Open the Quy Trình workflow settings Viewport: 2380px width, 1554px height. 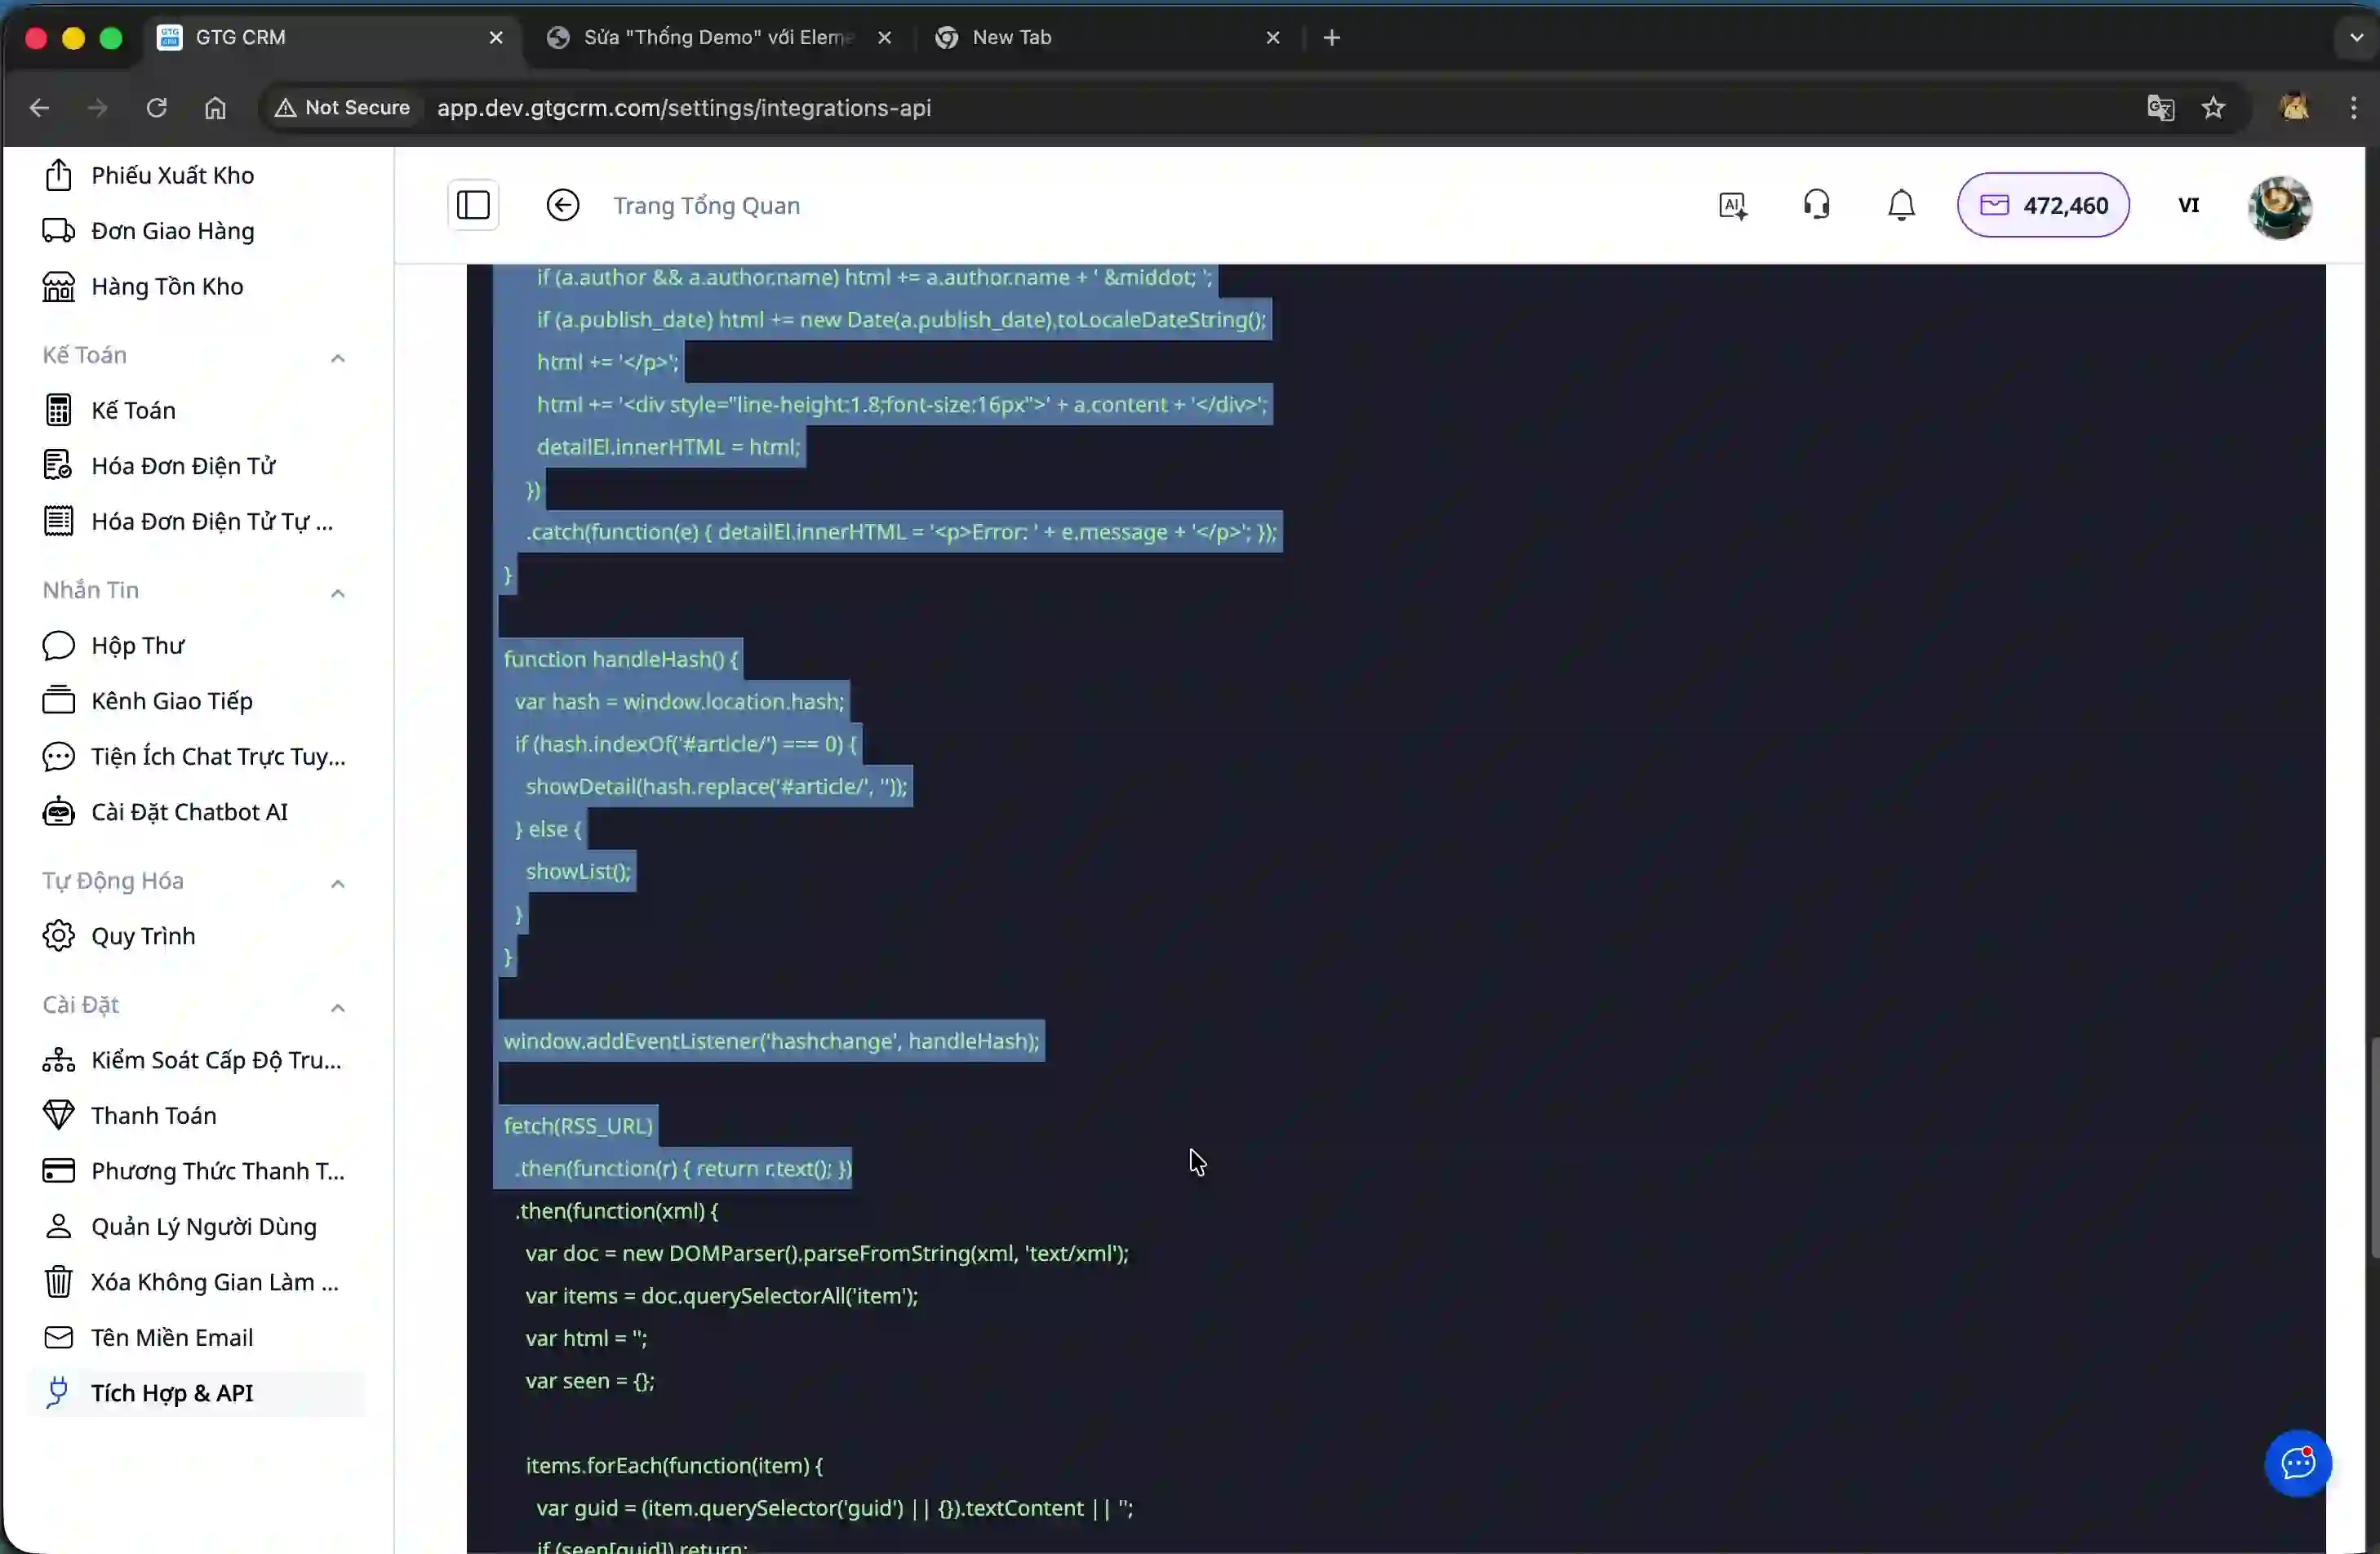pyautogui.click(x=142, y=936)
